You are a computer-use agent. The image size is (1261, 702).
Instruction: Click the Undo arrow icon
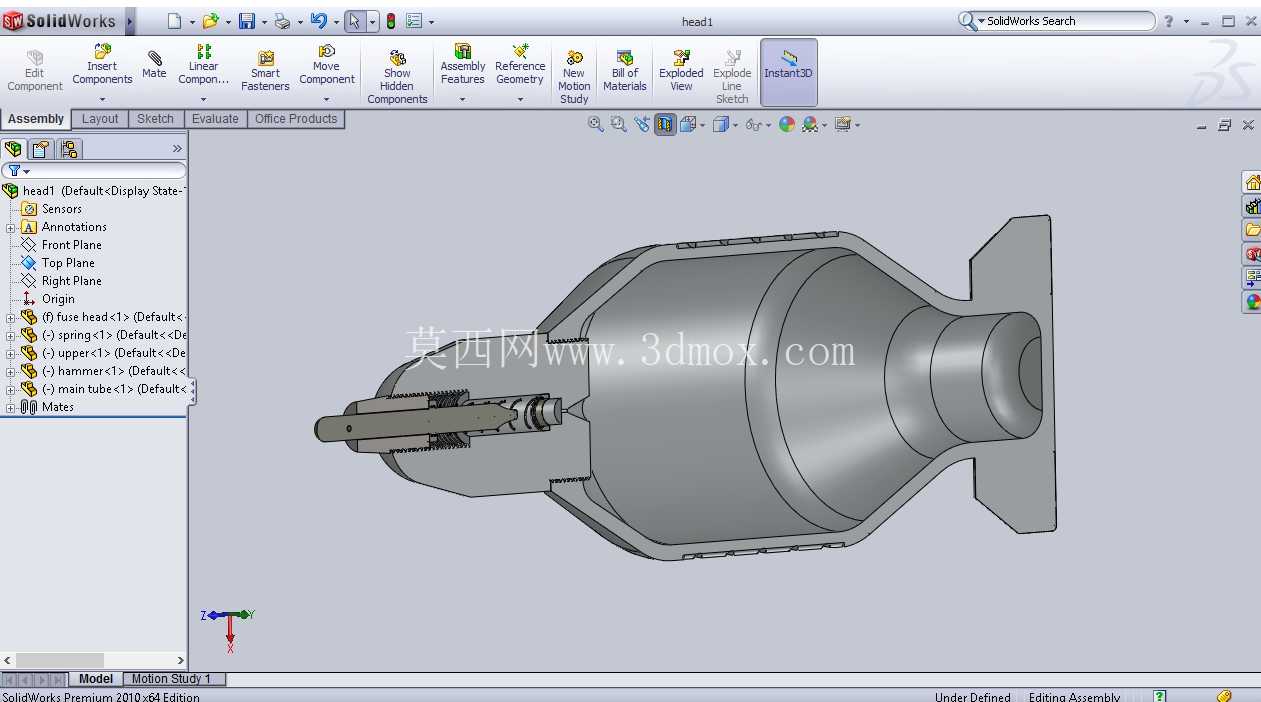click(318, 21)
